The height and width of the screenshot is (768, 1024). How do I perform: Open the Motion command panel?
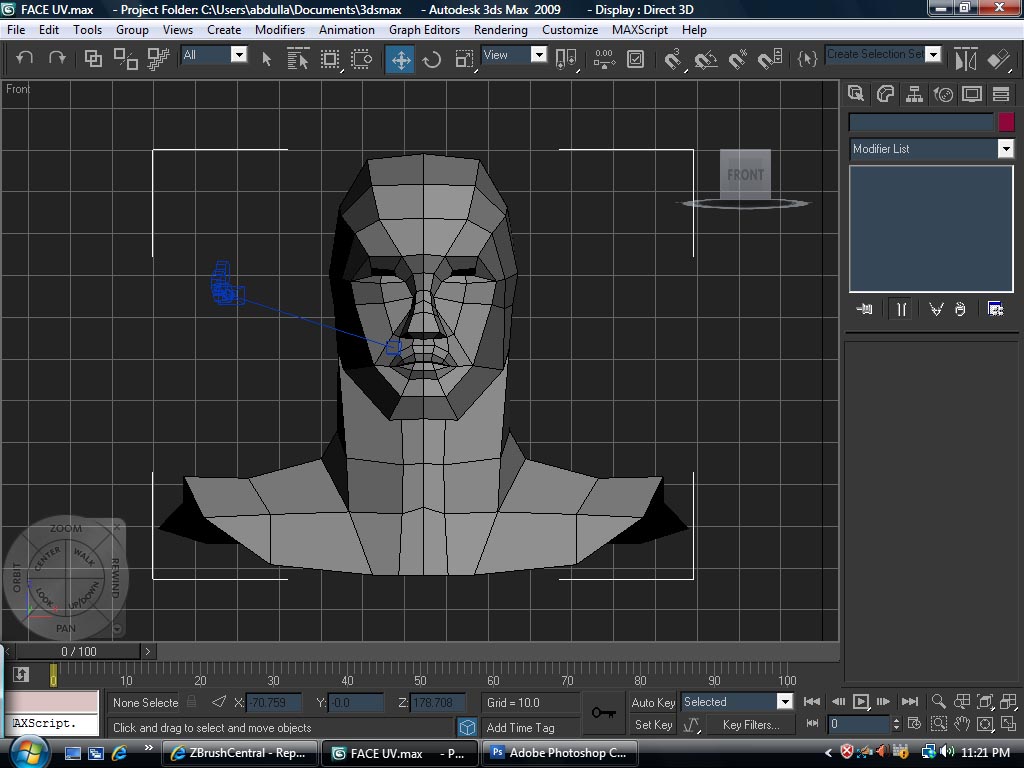point(943,95)
